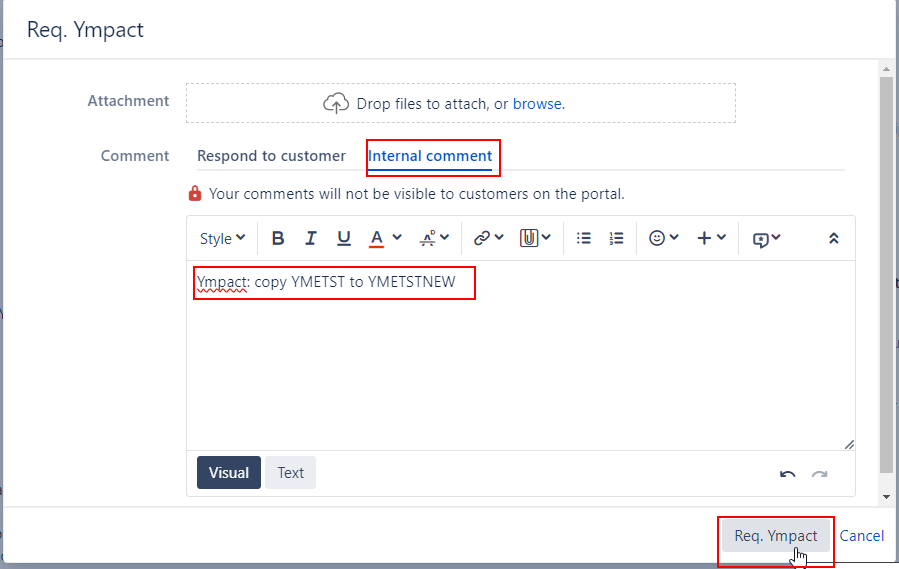This screenshot has width=899, height=569.
Task: Insert a bulleted list
Action: [584, 238]
